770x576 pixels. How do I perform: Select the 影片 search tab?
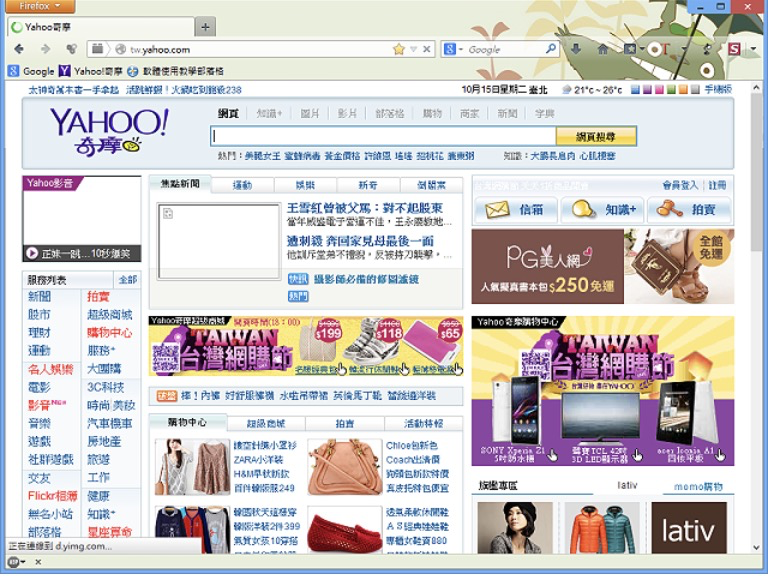(x=347, y=113)
